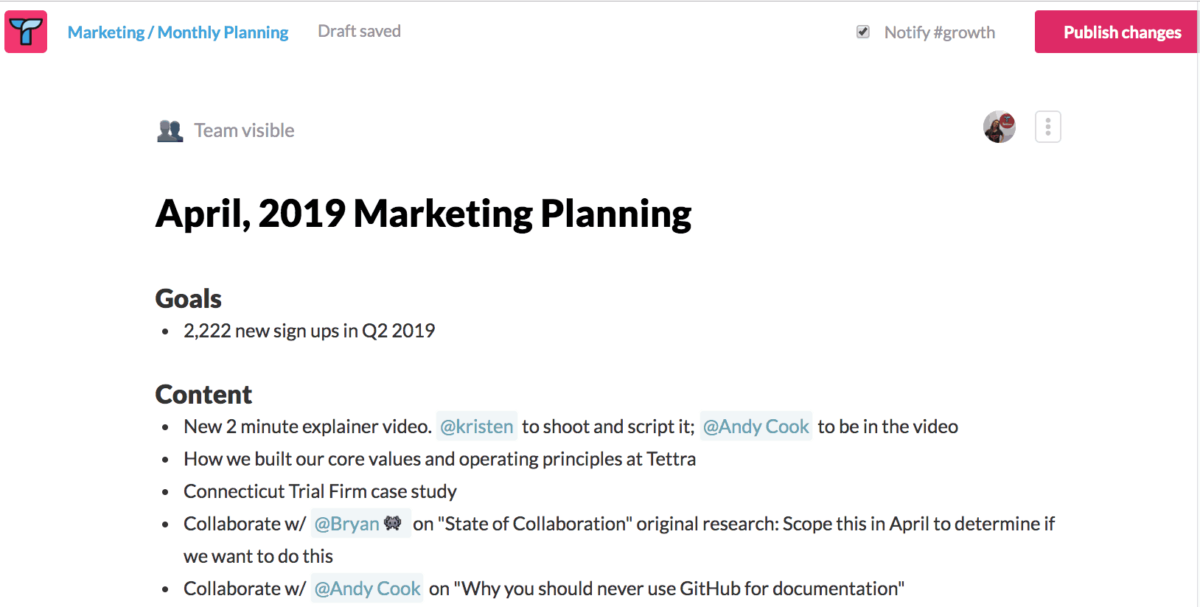This screenshot has height=607, width=1200.
Task: Click the Content heading
Action: pos(203,394)
